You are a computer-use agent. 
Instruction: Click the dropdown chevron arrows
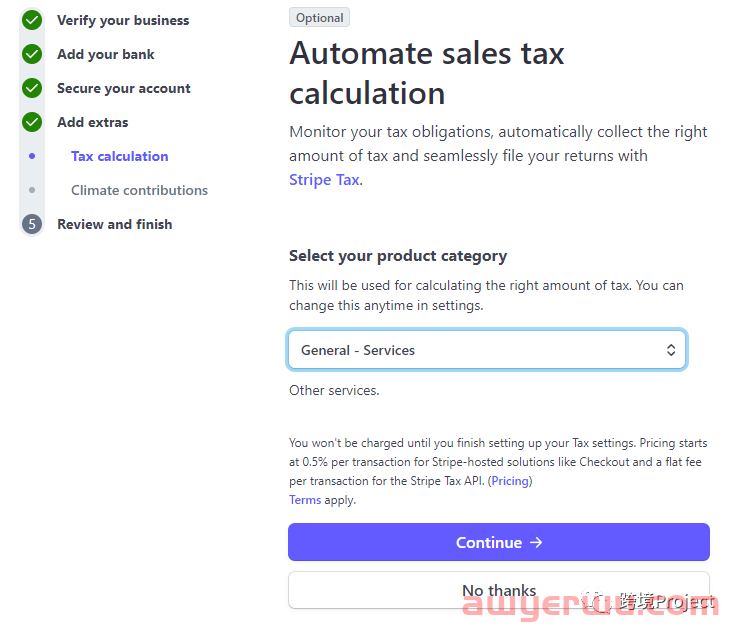(671, 350)
